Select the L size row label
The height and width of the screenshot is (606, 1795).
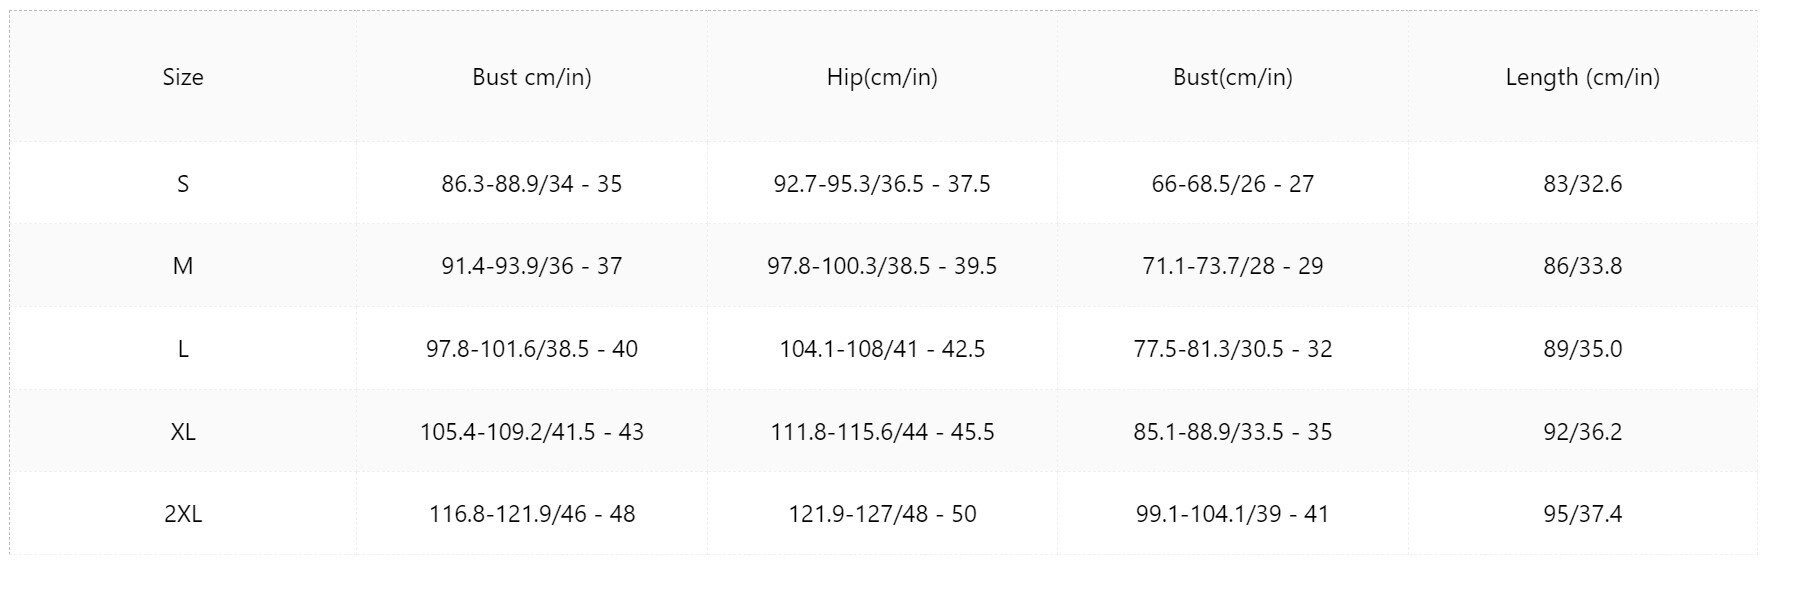(183, 349)
